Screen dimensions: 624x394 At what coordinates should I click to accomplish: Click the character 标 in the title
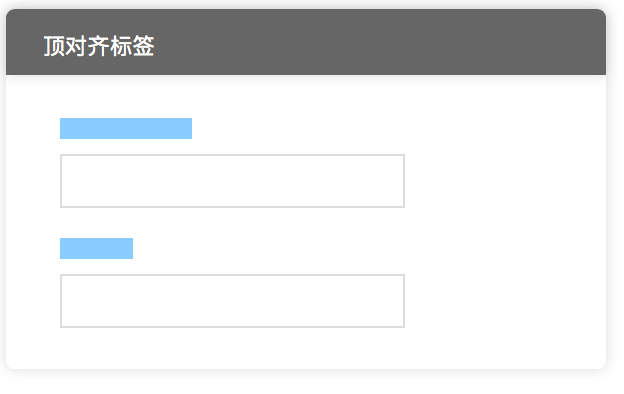click(x=121, y=46)
